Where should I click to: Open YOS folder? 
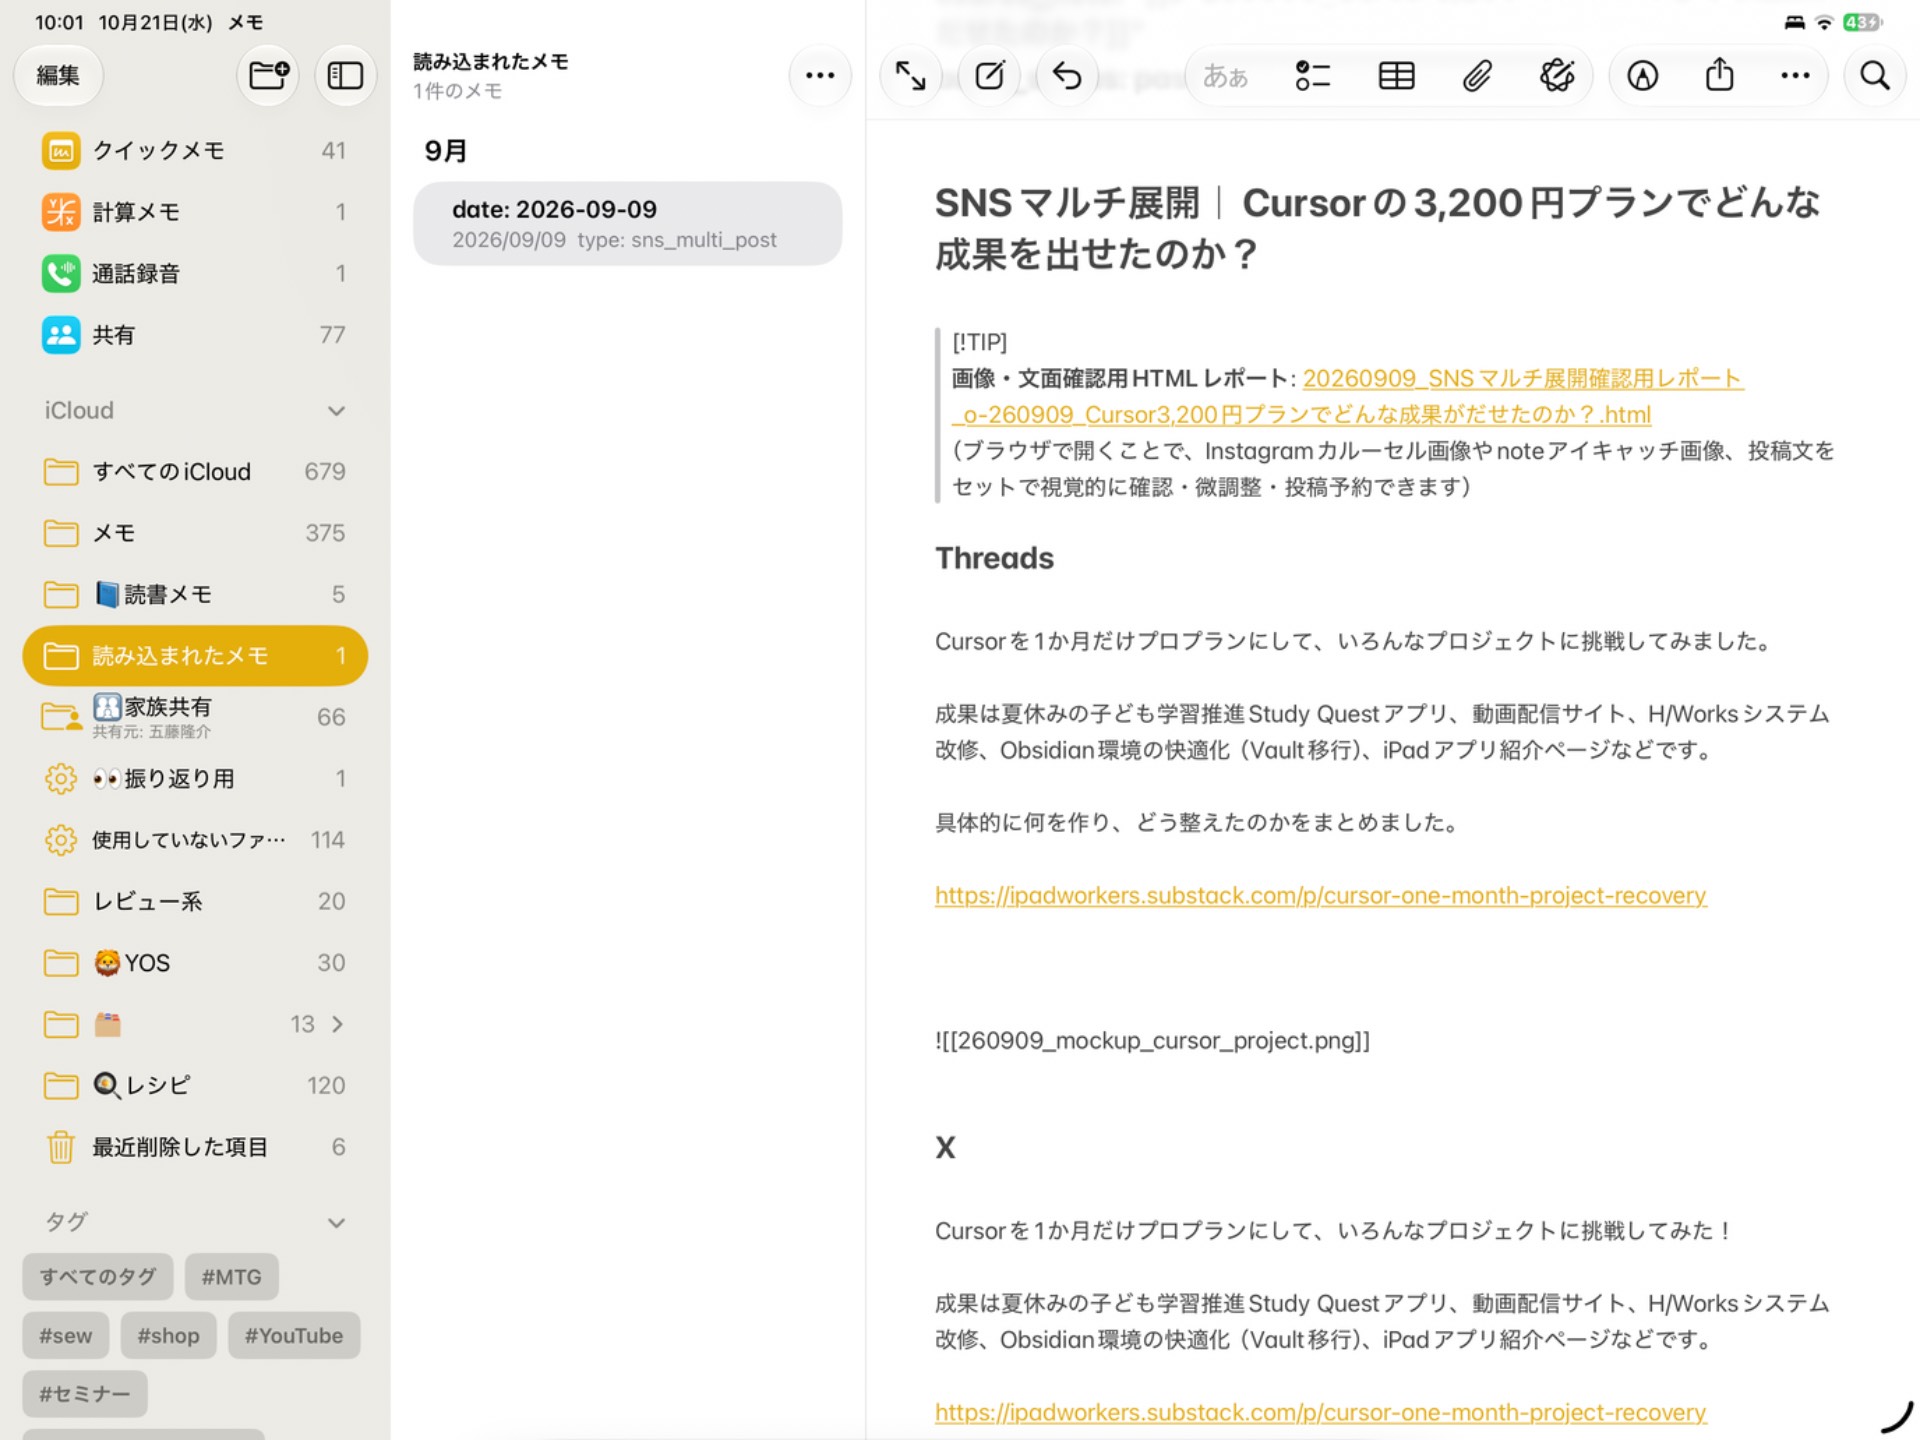pyautogui.click(x=195, y=963)
